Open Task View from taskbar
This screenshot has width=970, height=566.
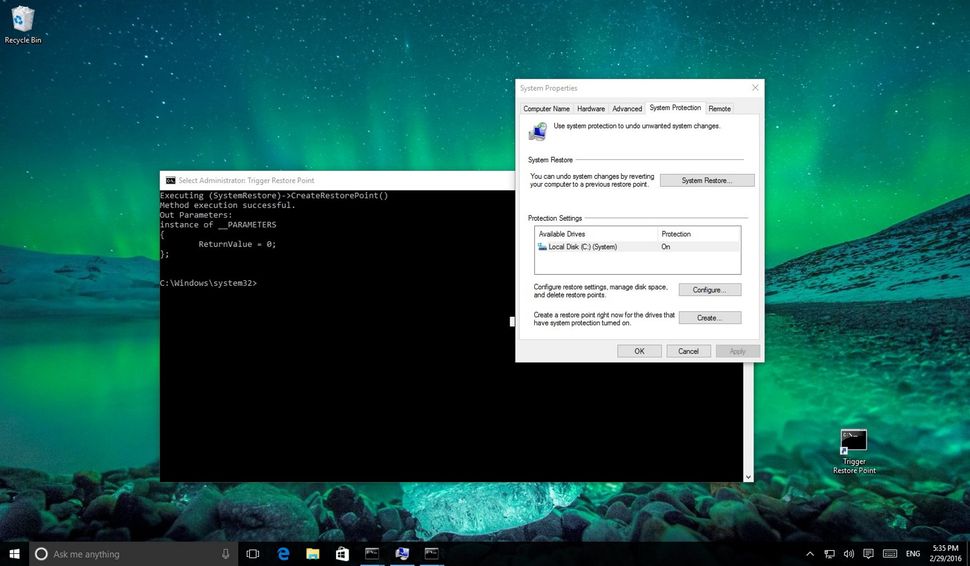coord(252,554)
